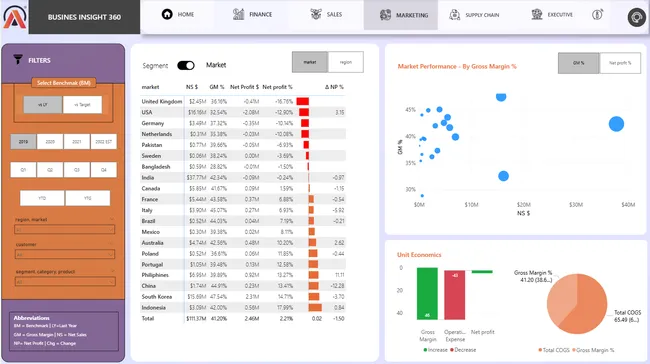Viewport: 650px width, 364px height.
Task: Click the funnel icon beside FILTERS
Action: coord(18,60)
